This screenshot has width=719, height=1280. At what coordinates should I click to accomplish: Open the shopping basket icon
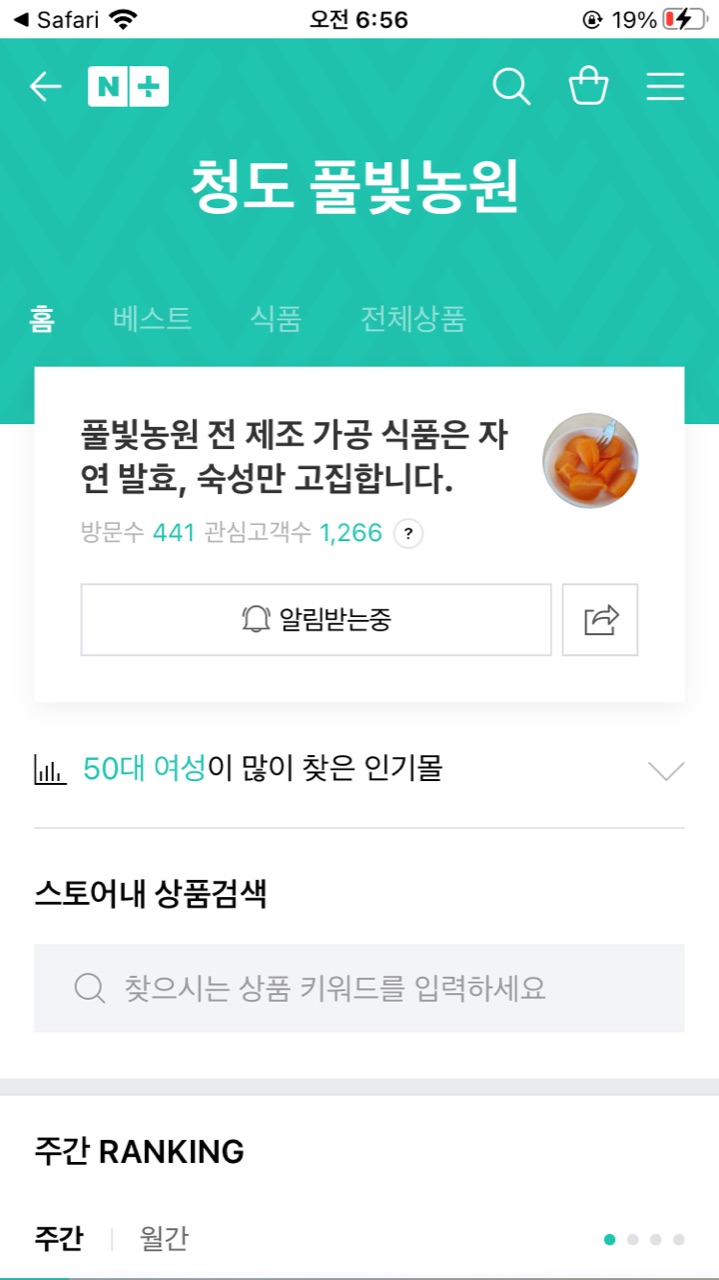point(588,87)
